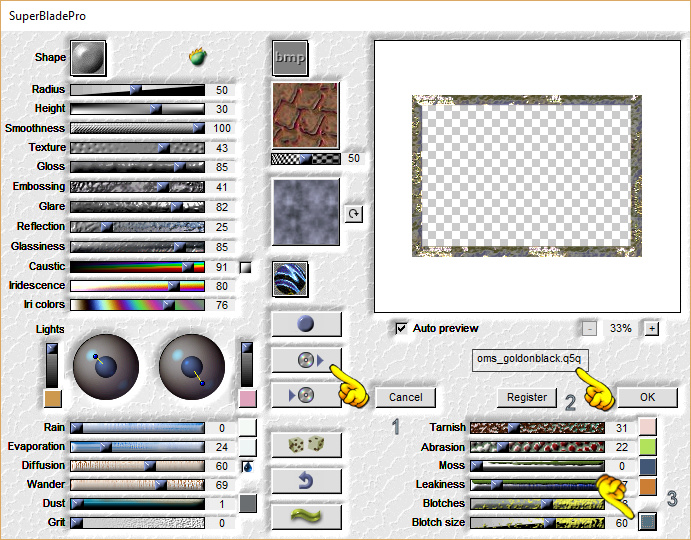Open the orange Leakiness color swatch
This screenshot has width=691, height=540.
coord(648,487)
